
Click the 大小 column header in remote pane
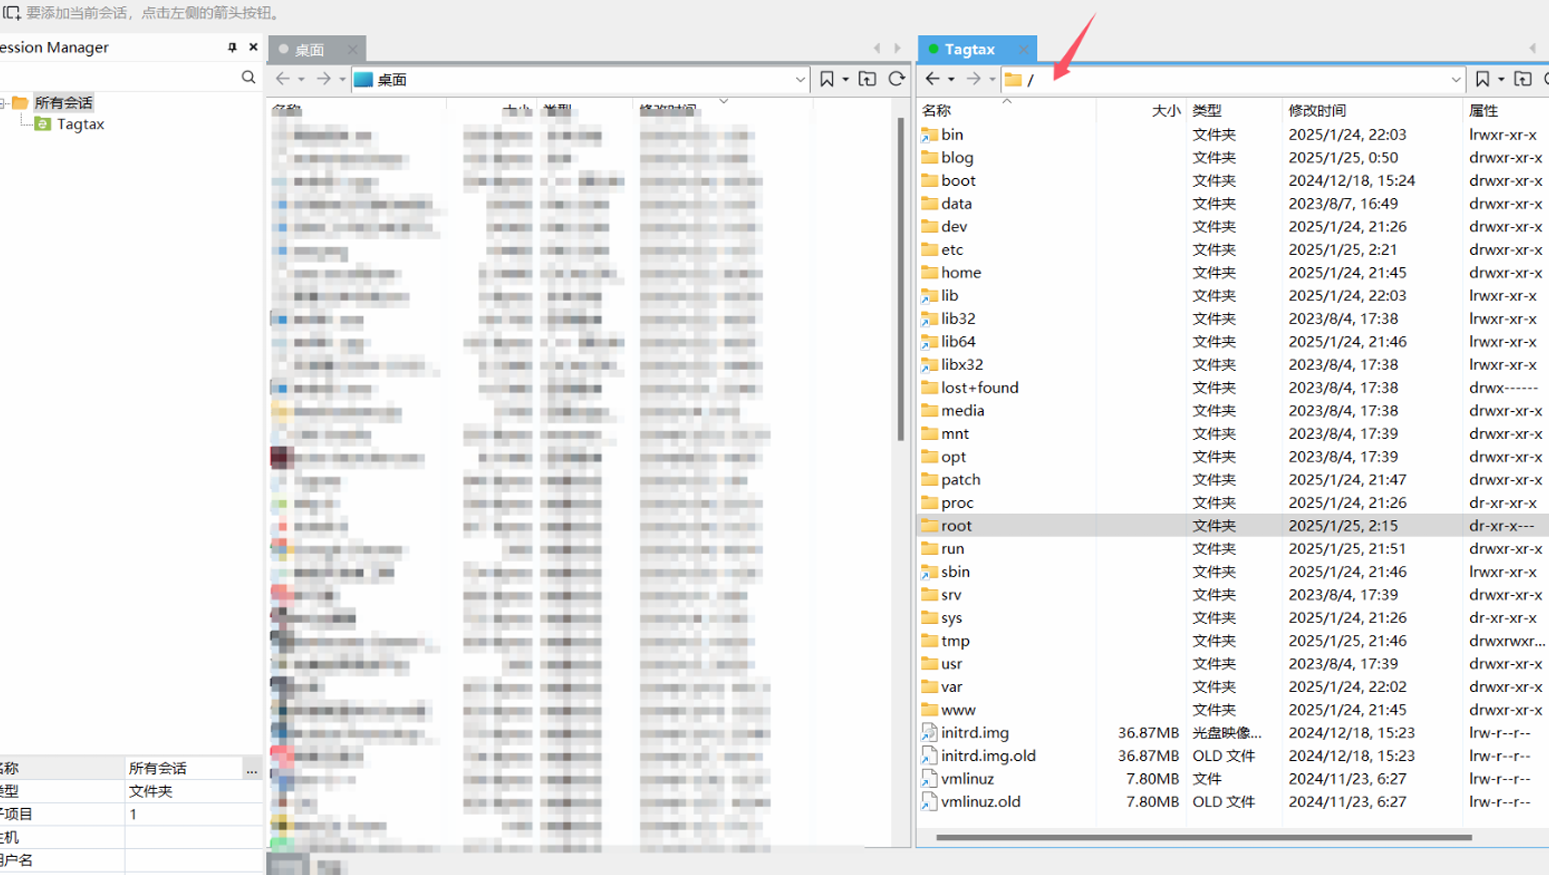(x=1165, y=110)
